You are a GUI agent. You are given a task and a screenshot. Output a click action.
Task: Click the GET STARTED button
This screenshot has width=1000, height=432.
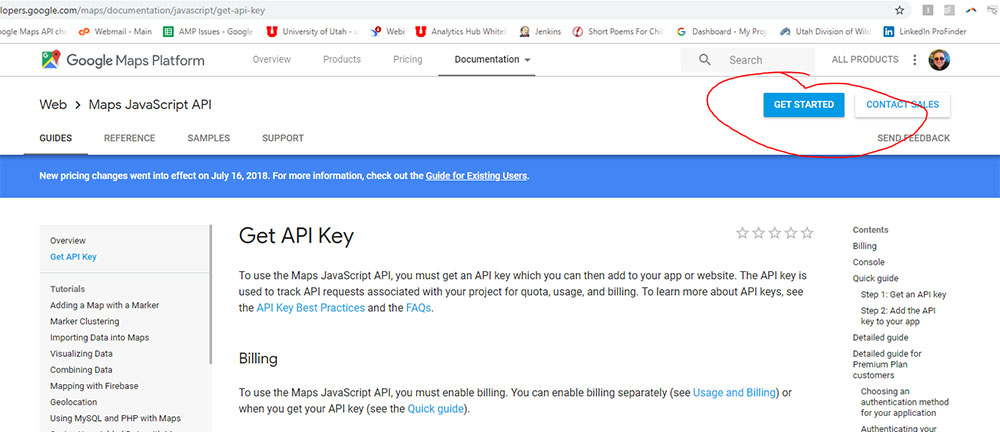point(804,105)
